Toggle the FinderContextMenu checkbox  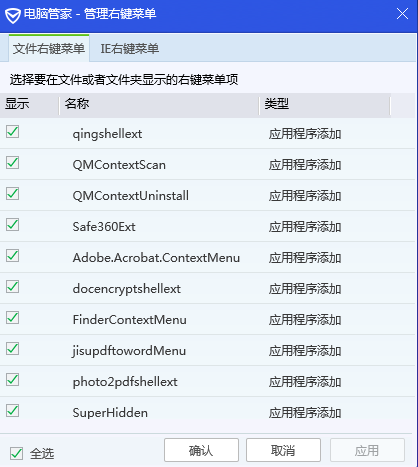tap(12, 318)
